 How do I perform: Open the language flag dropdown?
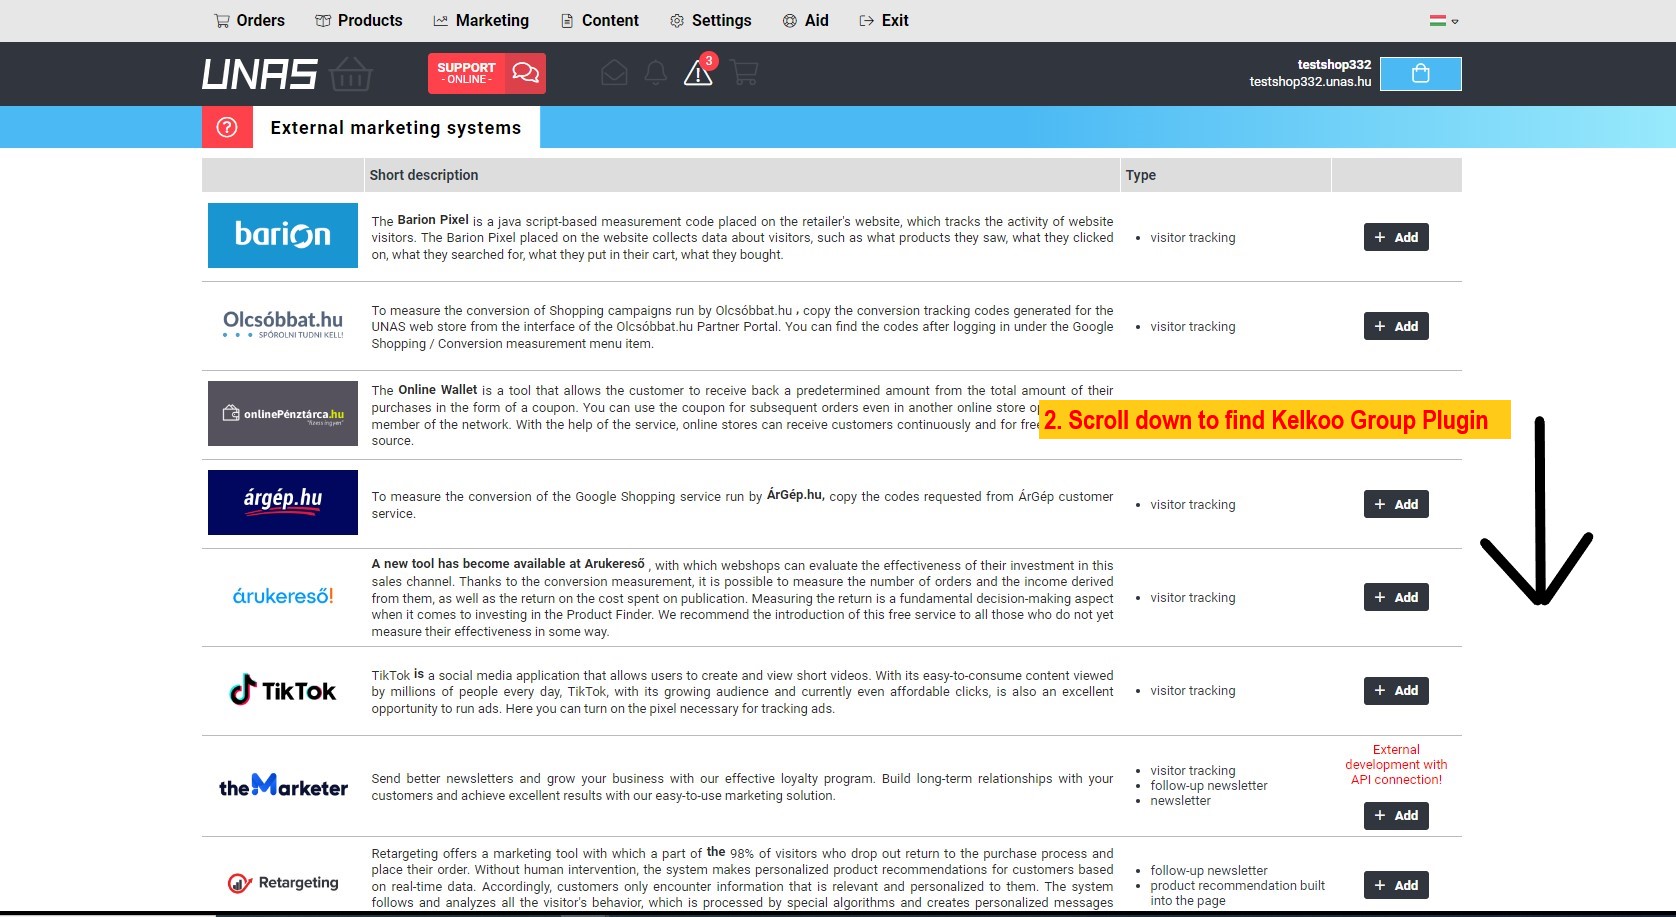point(1443,20)
